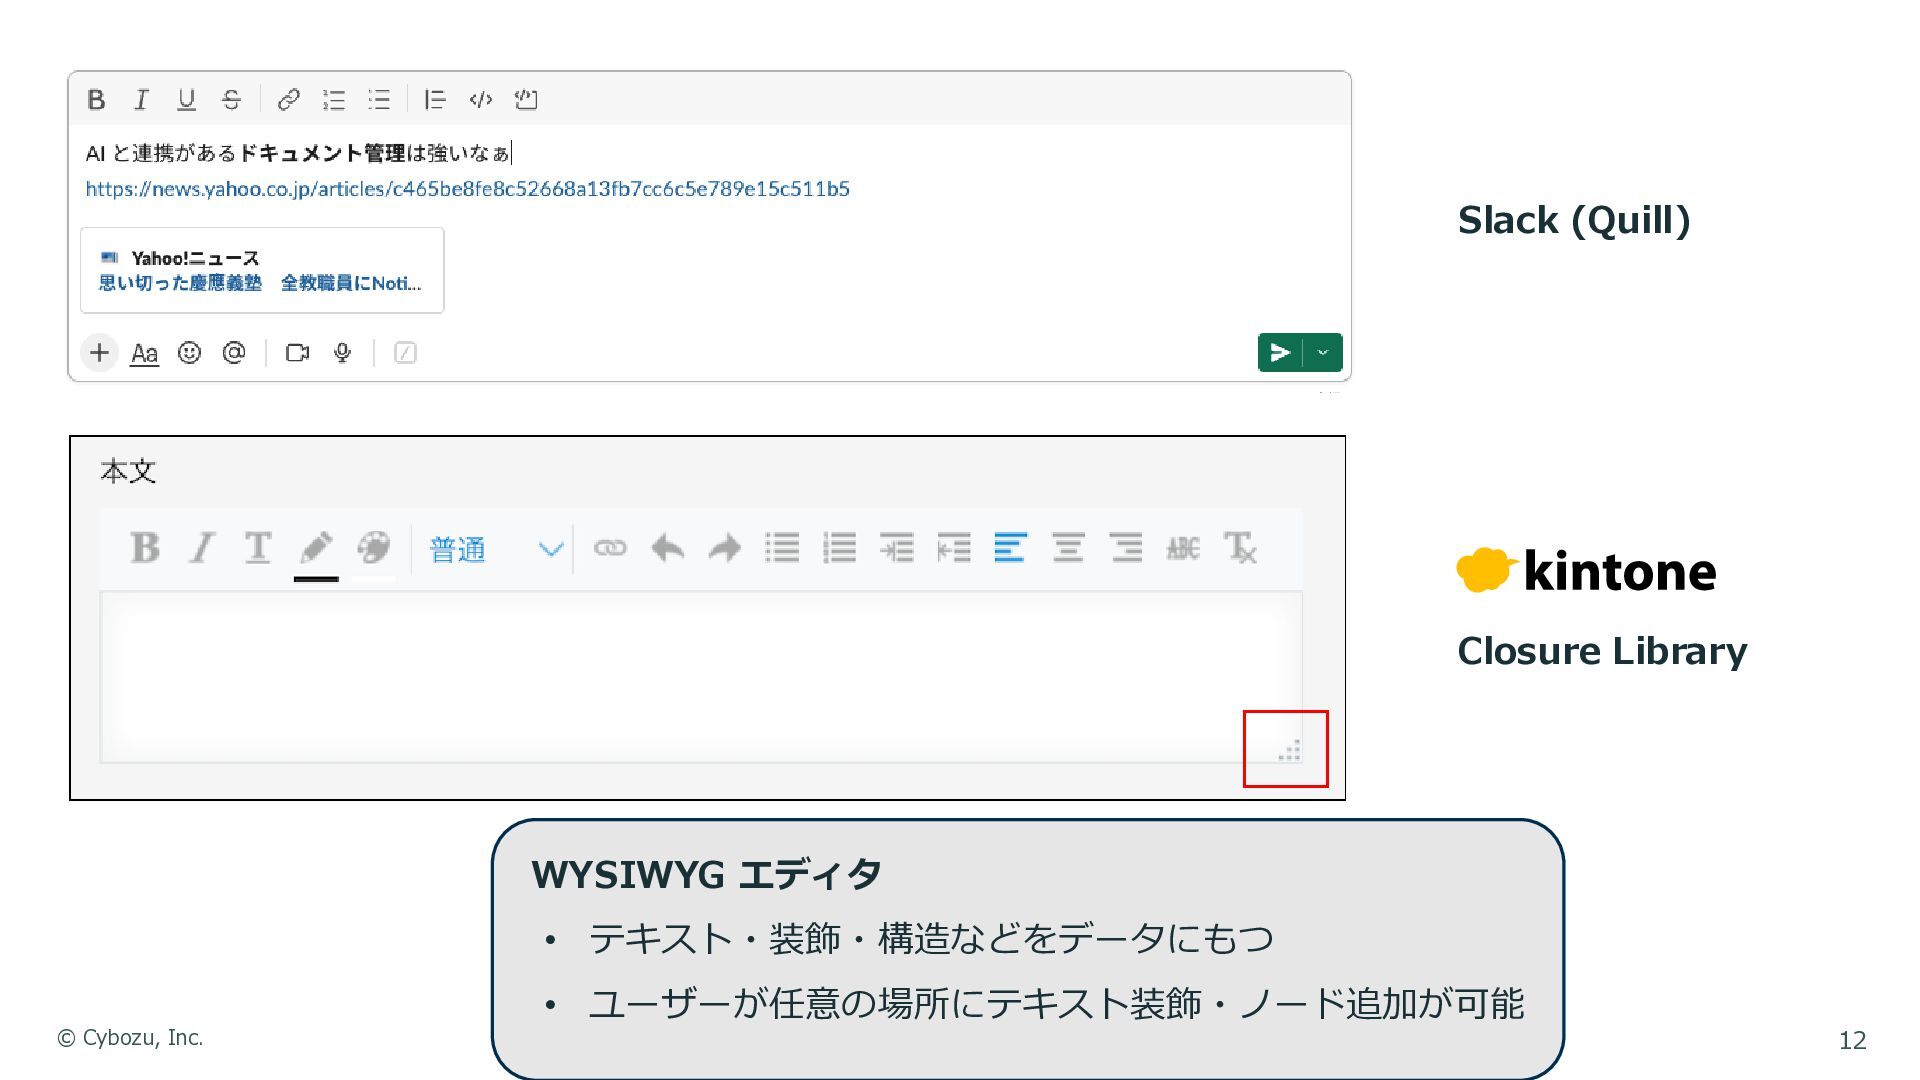Toggle underline in the Slack editor toolbar

point(186,99)
